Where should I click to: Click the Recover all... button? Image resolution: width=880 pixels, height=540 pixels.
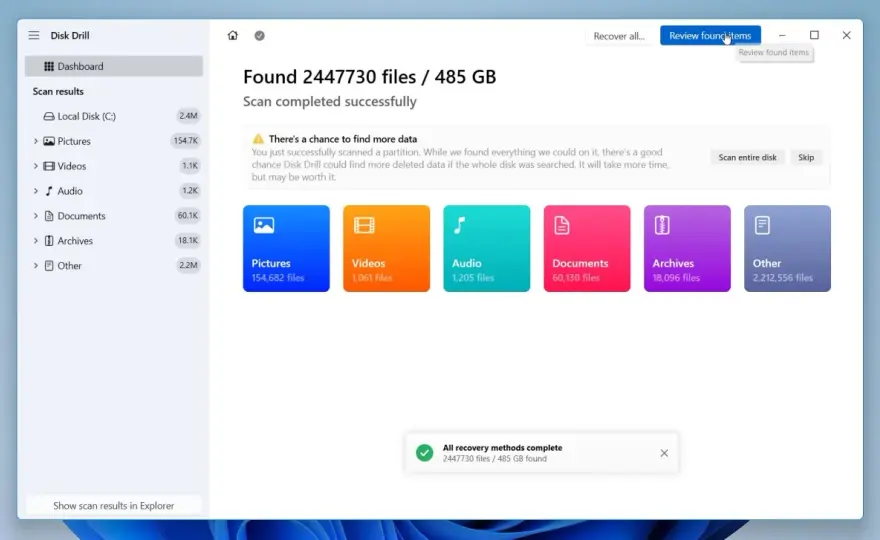click(x=619, y=36)
